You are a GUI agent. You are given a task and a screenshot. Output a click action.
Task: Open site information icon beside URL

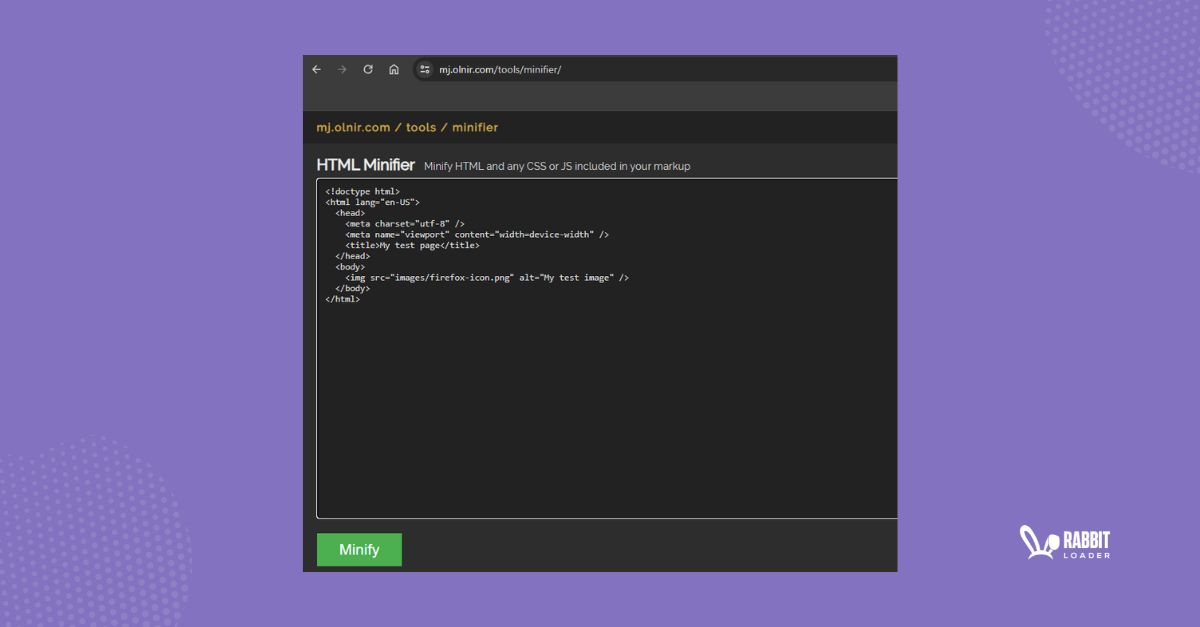tap(425, 70)
